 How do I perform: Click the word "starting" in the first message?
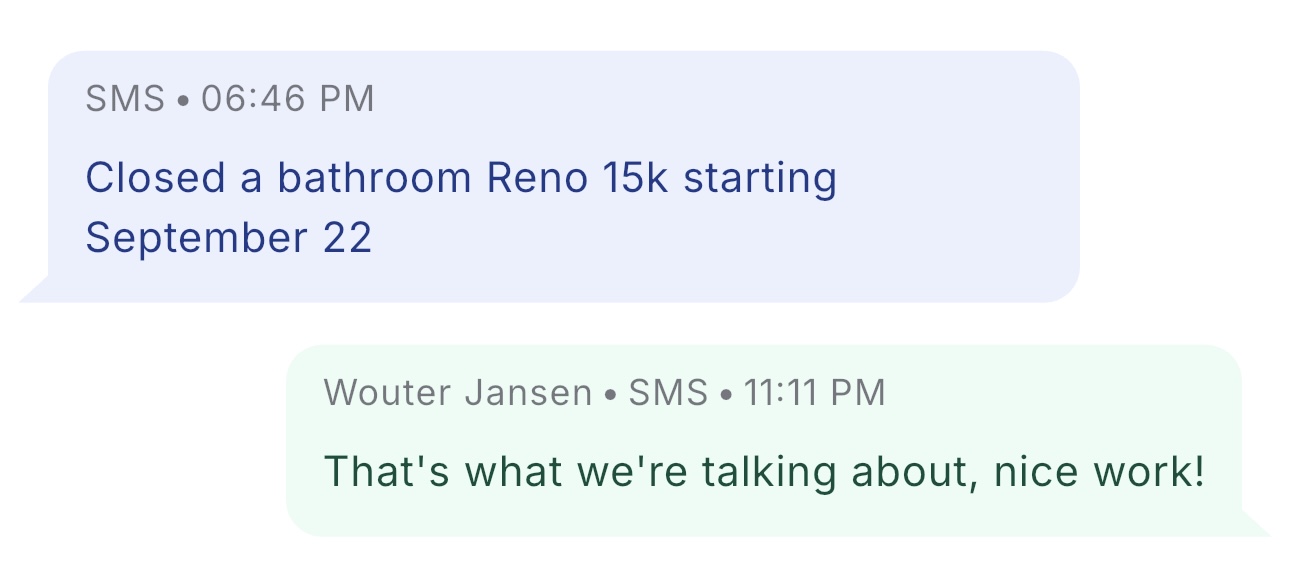pyautogui.click(x=759, y=178)
